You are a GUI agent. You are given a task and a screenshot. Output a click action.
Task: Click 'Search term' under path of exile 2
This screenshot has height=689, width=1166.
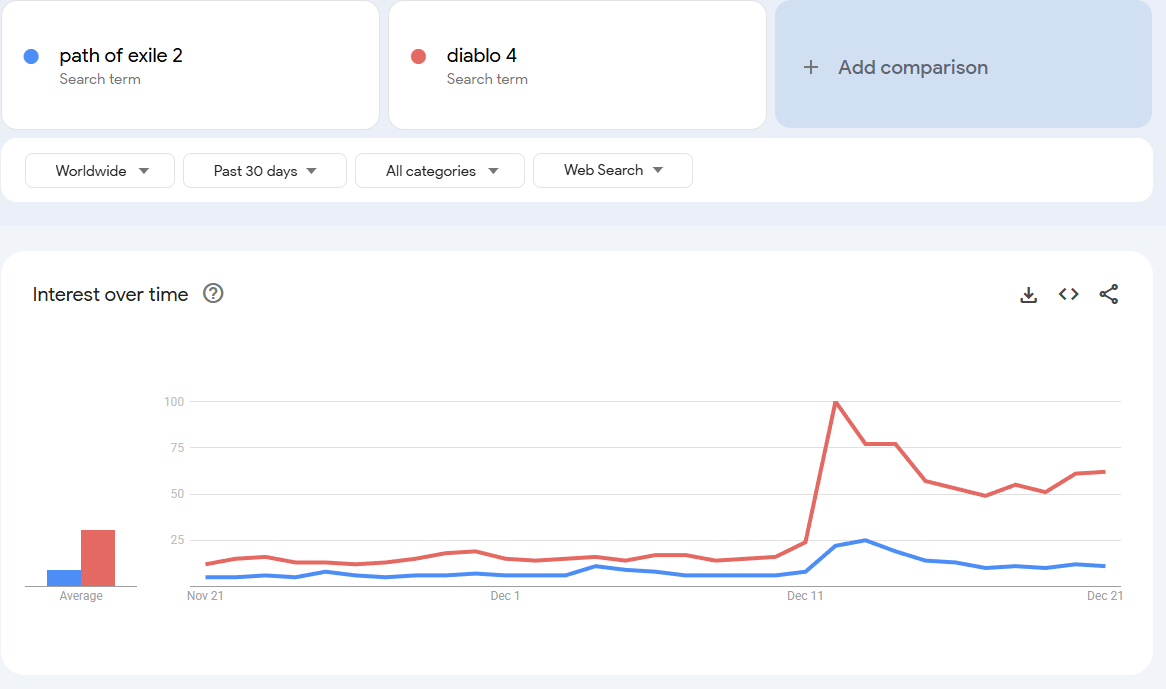click(100, 80)
